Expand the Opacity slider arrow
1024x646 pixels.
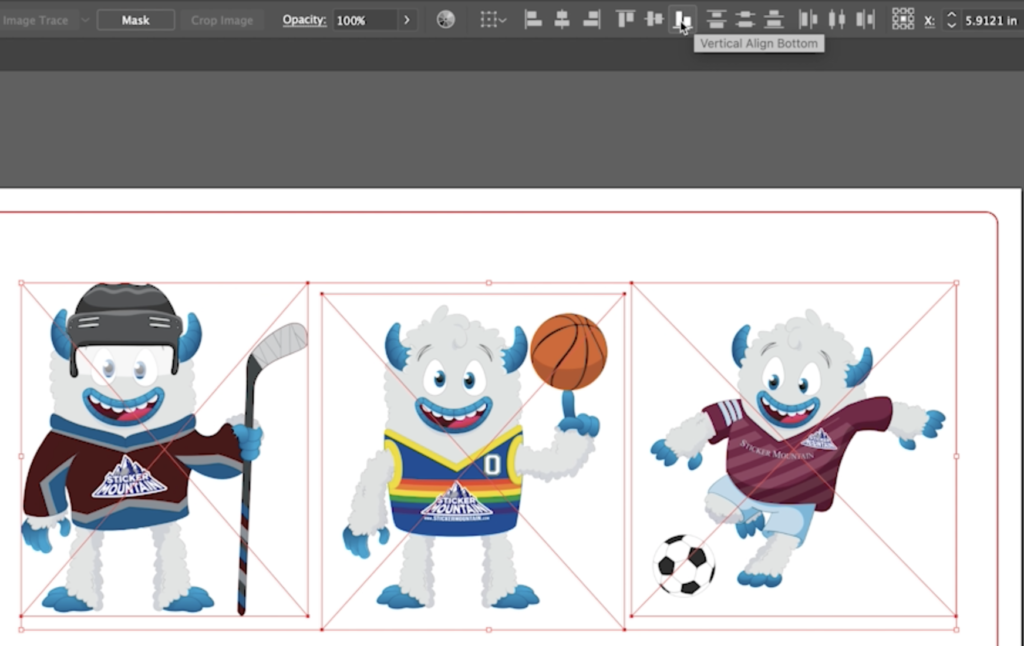407,20
